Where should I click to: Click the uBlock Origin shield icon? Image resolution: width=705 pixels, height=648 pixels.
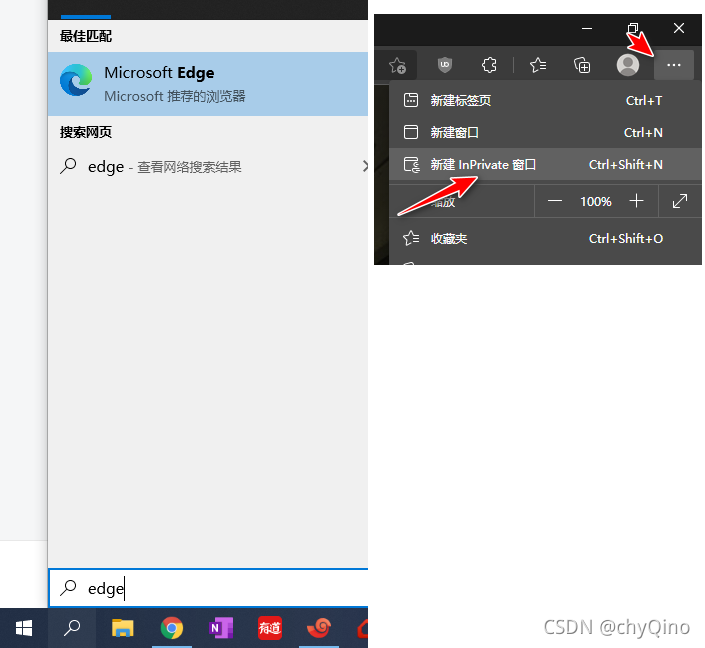[x=445, y=65]
